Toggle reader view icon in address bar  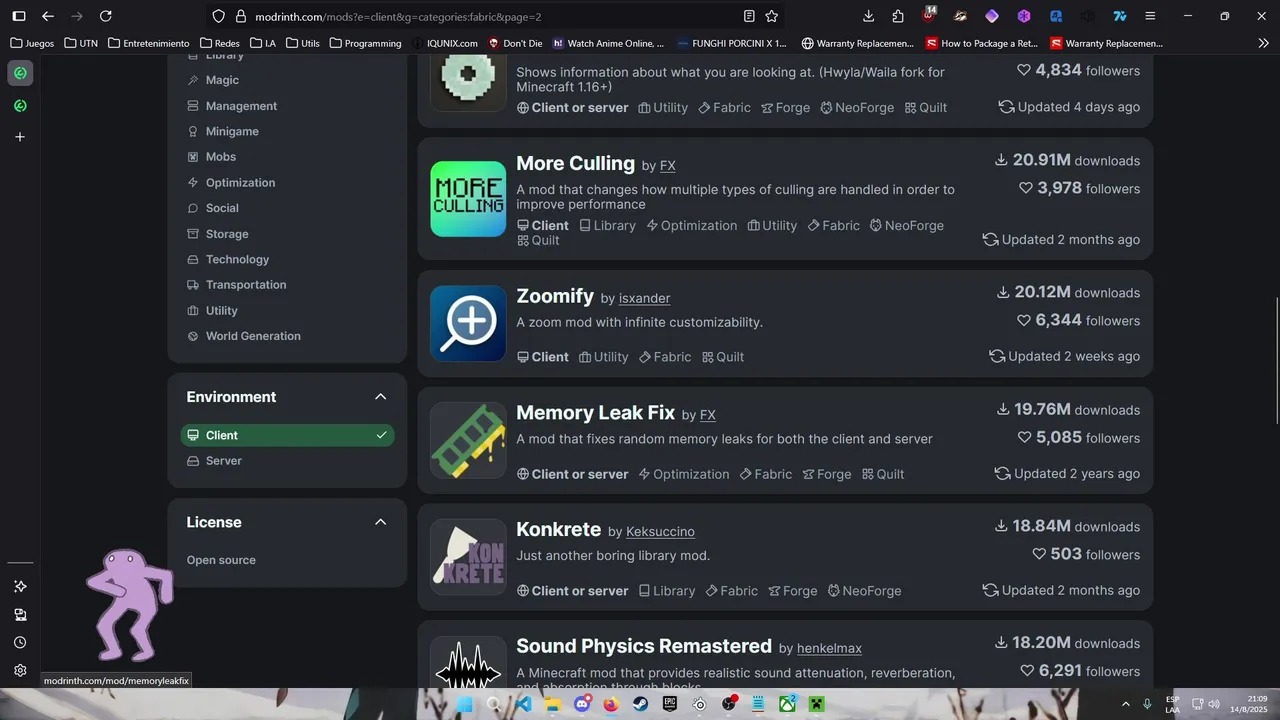click(x=749, y=16)
